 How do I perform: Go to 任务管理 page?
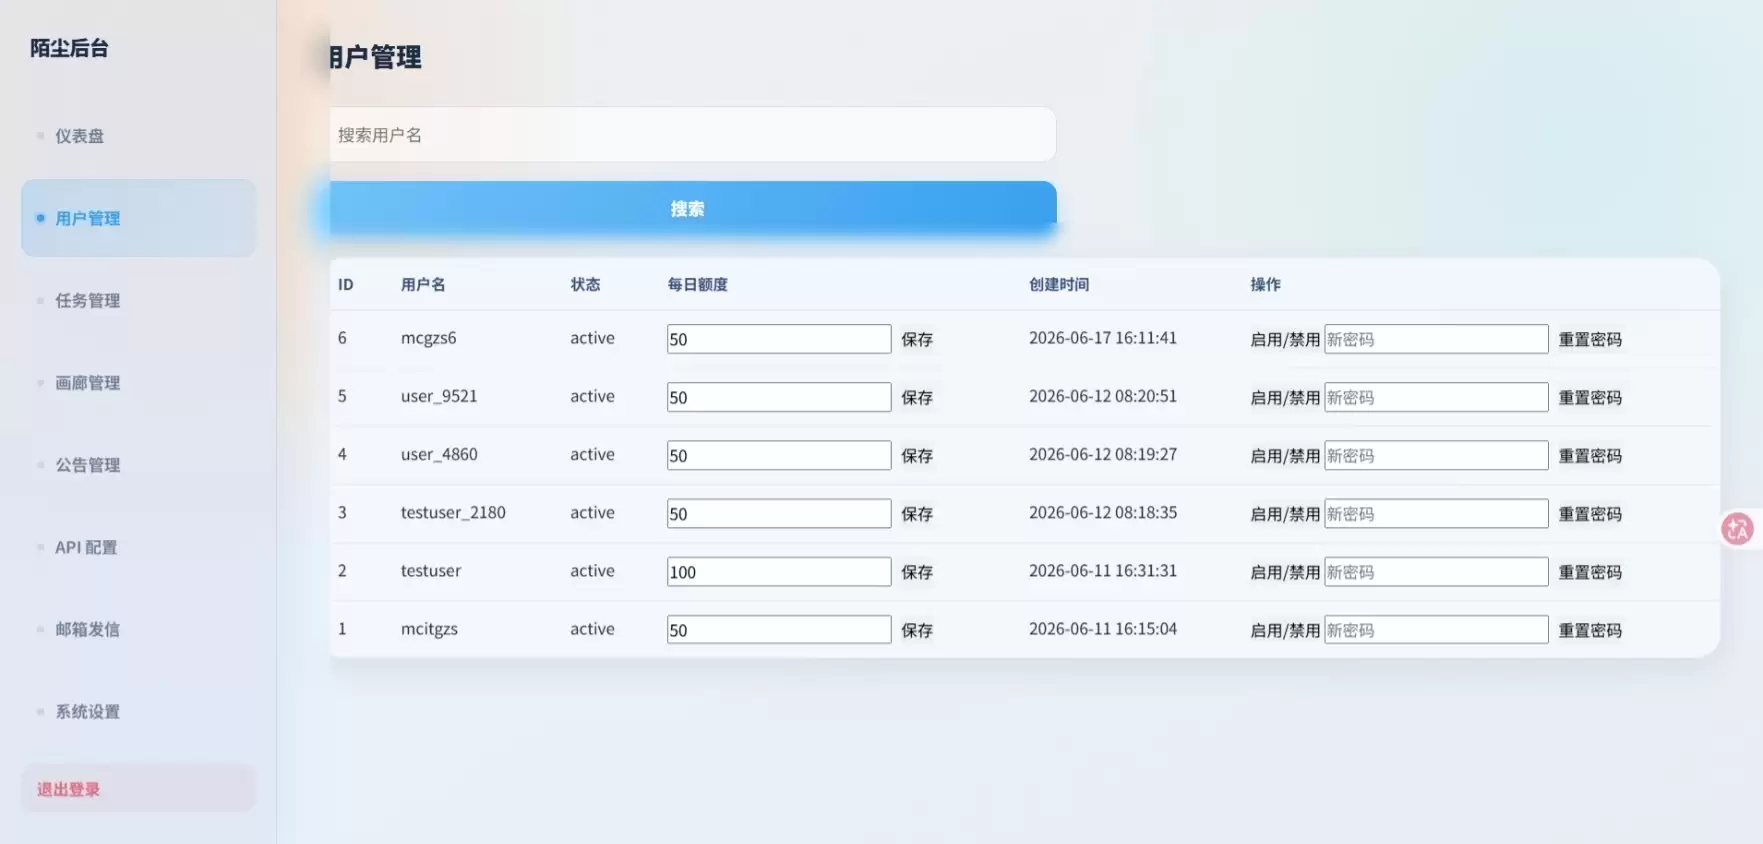coord(138,300)
